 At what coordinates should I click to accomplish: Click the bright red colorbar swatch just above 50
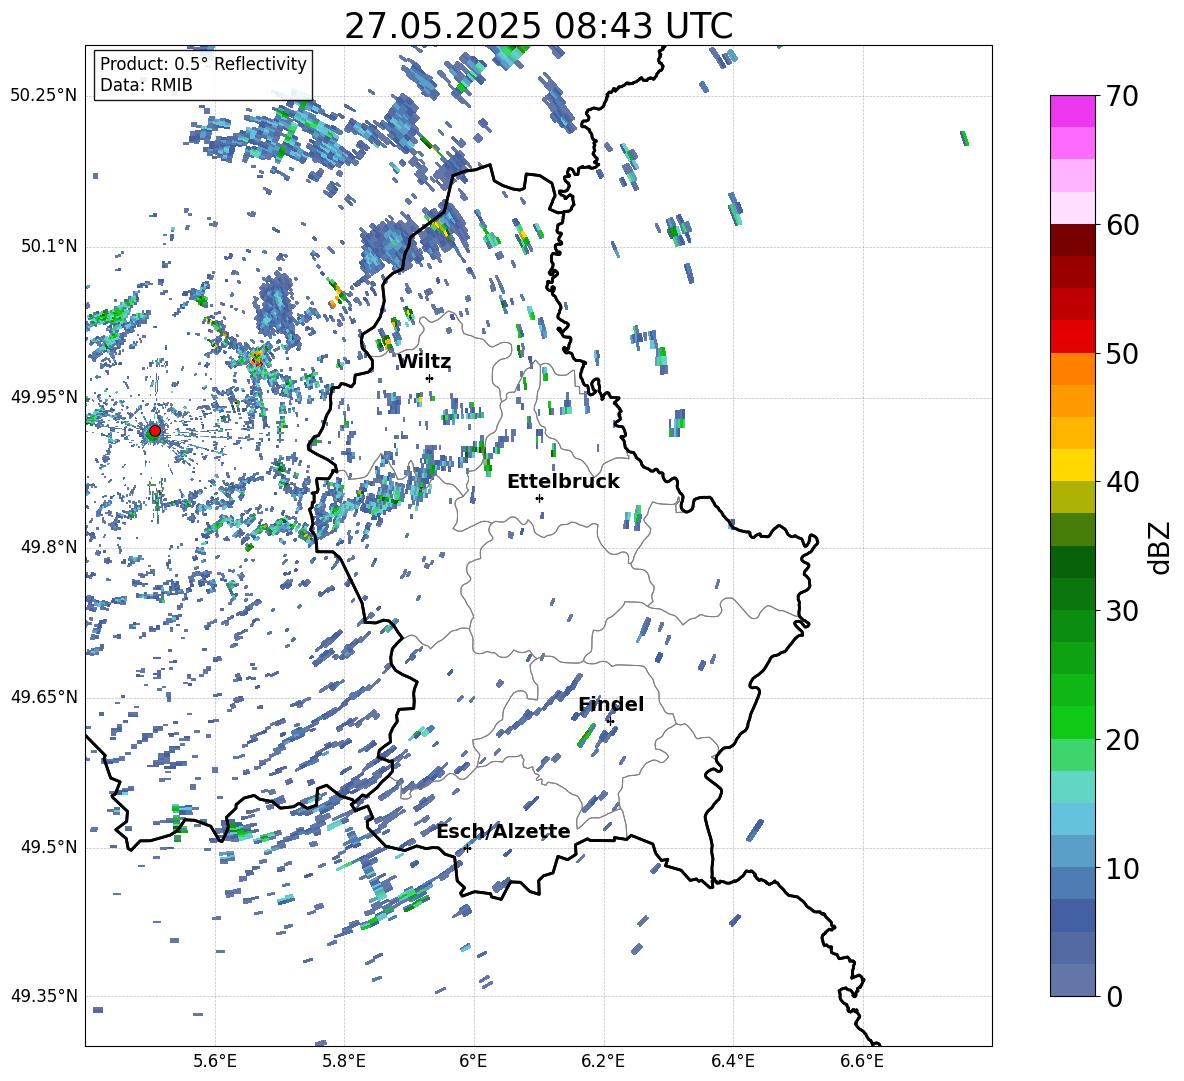(1072, 337)
